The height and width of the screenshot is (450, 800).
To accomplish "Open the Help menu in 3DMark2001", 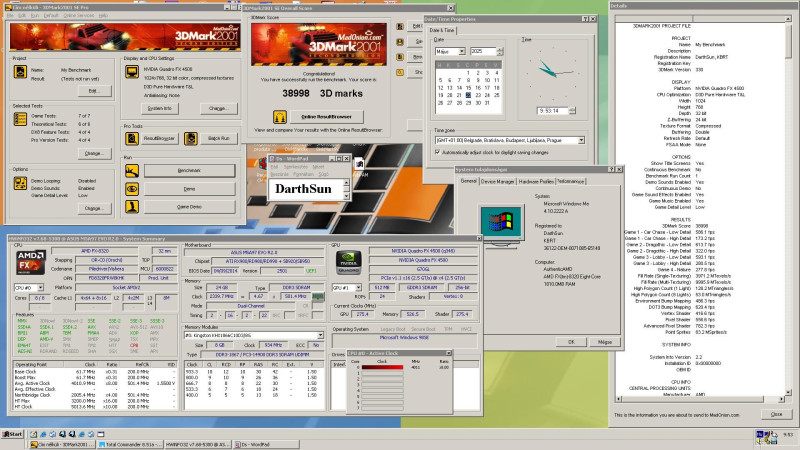I will 103,16.
